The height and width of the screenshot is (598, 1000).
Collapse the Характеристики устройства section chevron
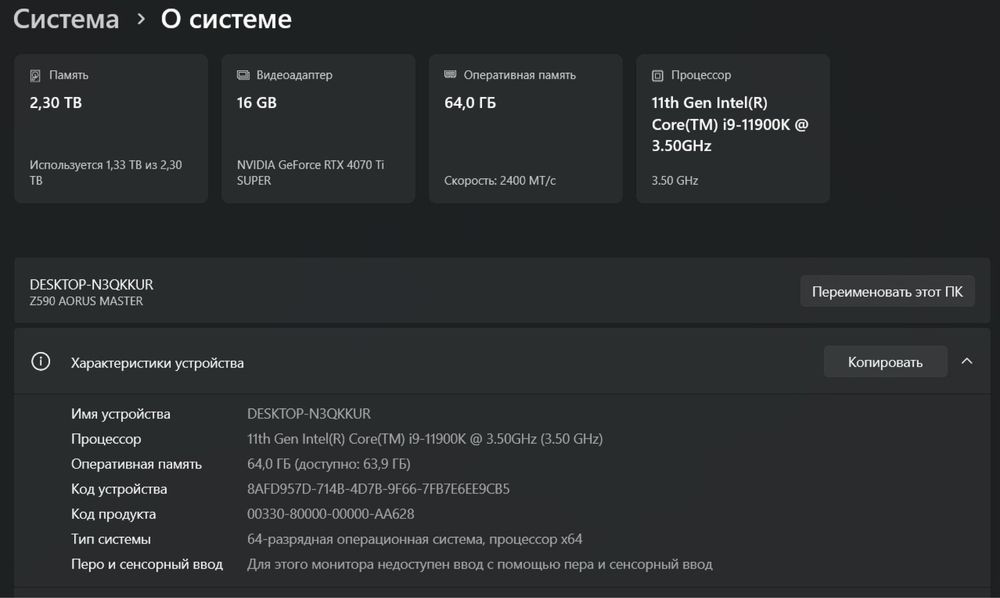(x=967, y=362)
